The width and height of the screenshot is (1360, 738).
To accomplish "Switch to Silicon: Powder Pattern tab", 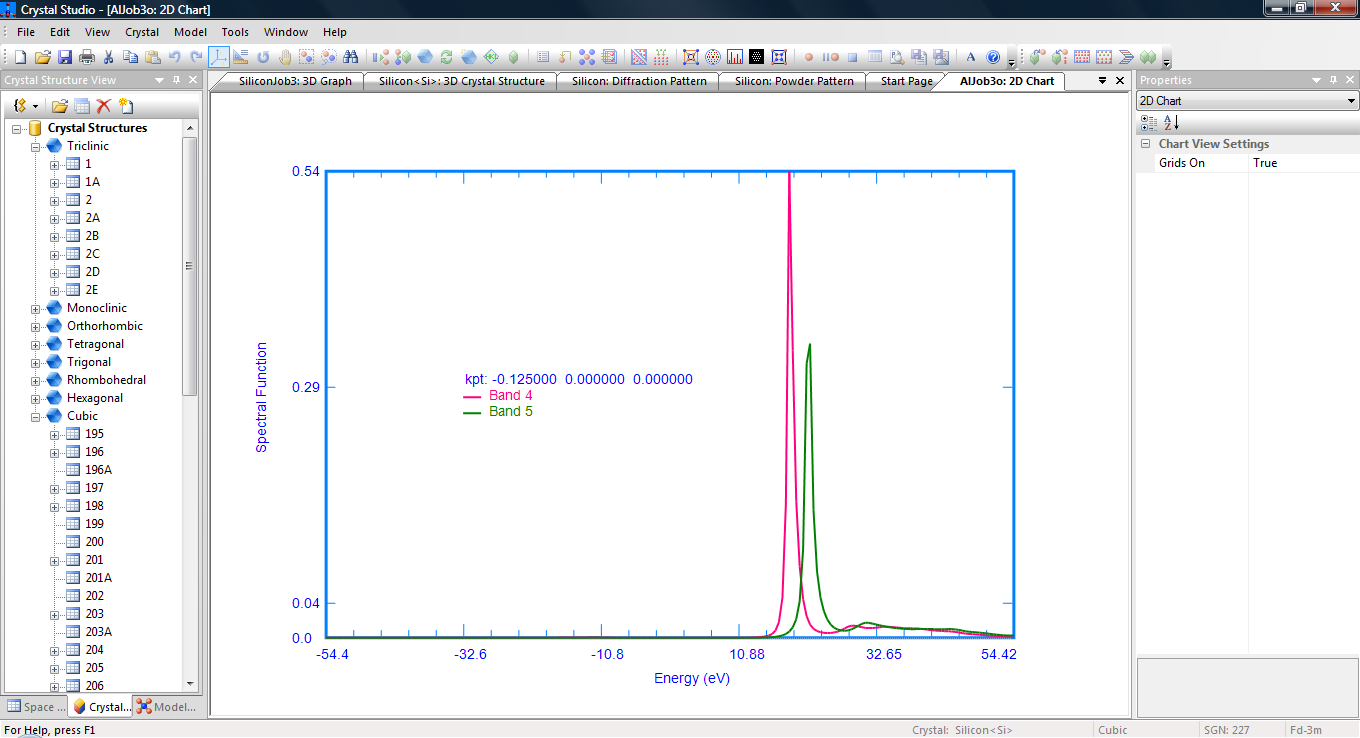I will [794, 81].
